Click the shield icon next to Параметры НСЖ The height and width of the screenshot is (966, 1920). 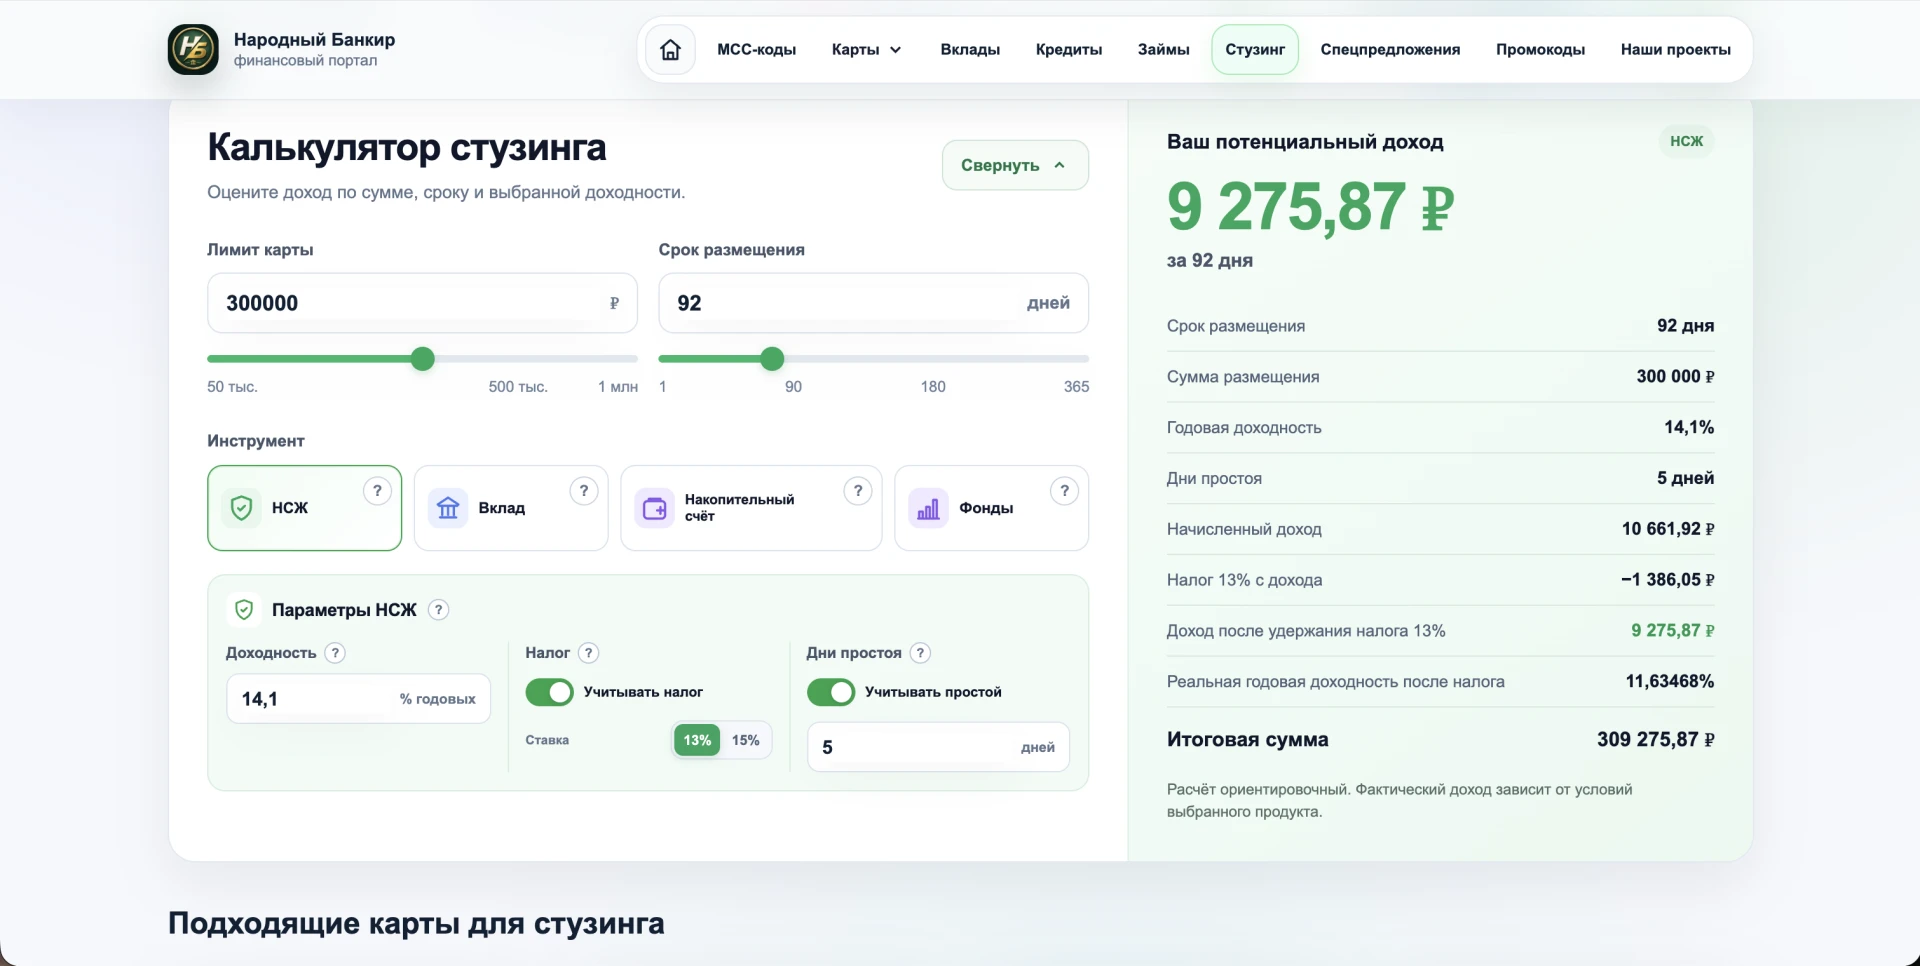click(x=244, y=610)
